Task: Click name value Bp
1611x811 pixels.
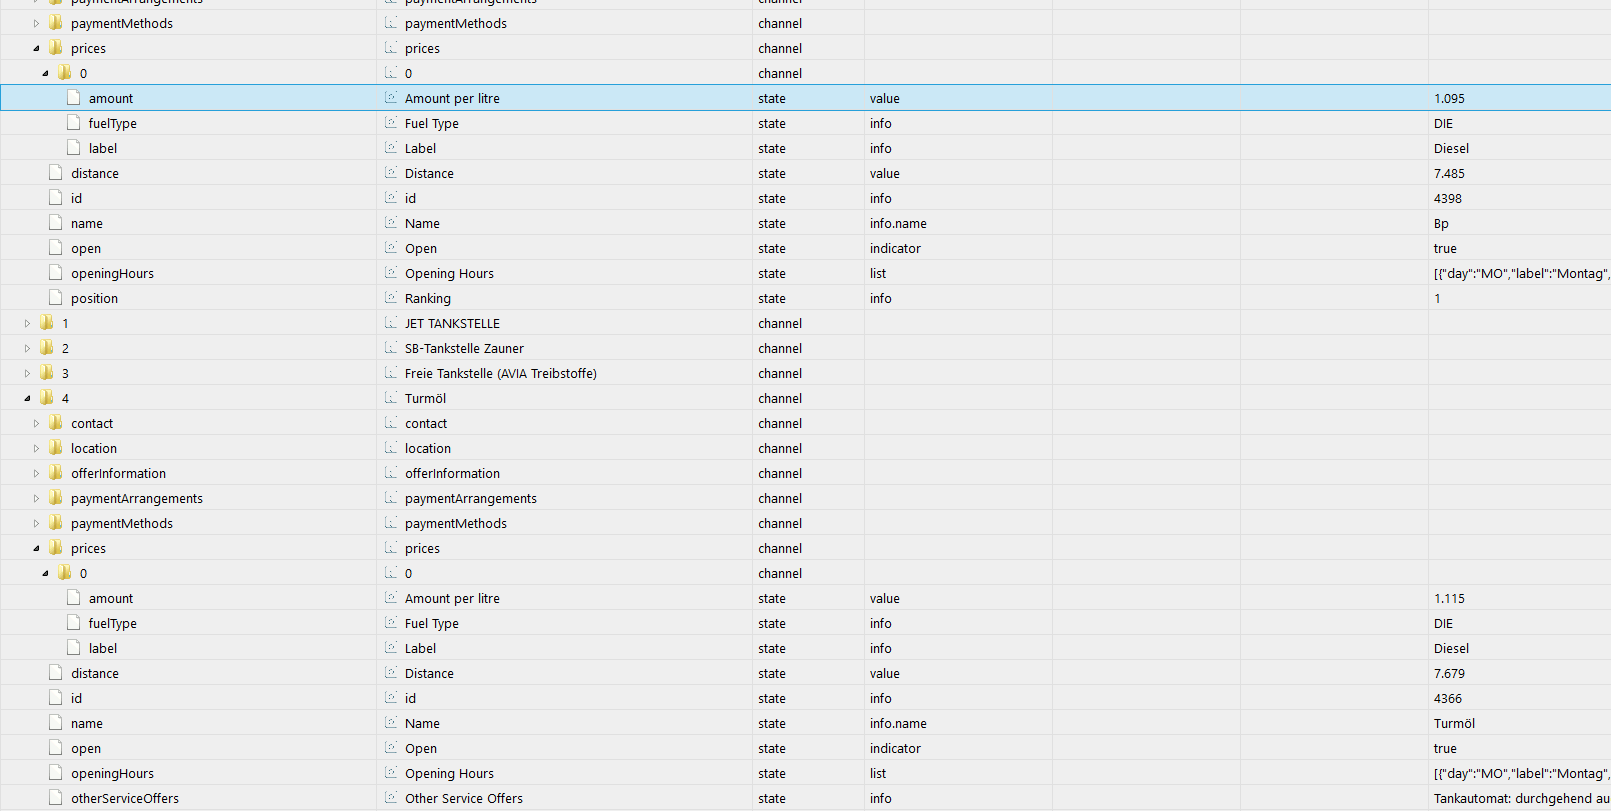Action: 1441,223
